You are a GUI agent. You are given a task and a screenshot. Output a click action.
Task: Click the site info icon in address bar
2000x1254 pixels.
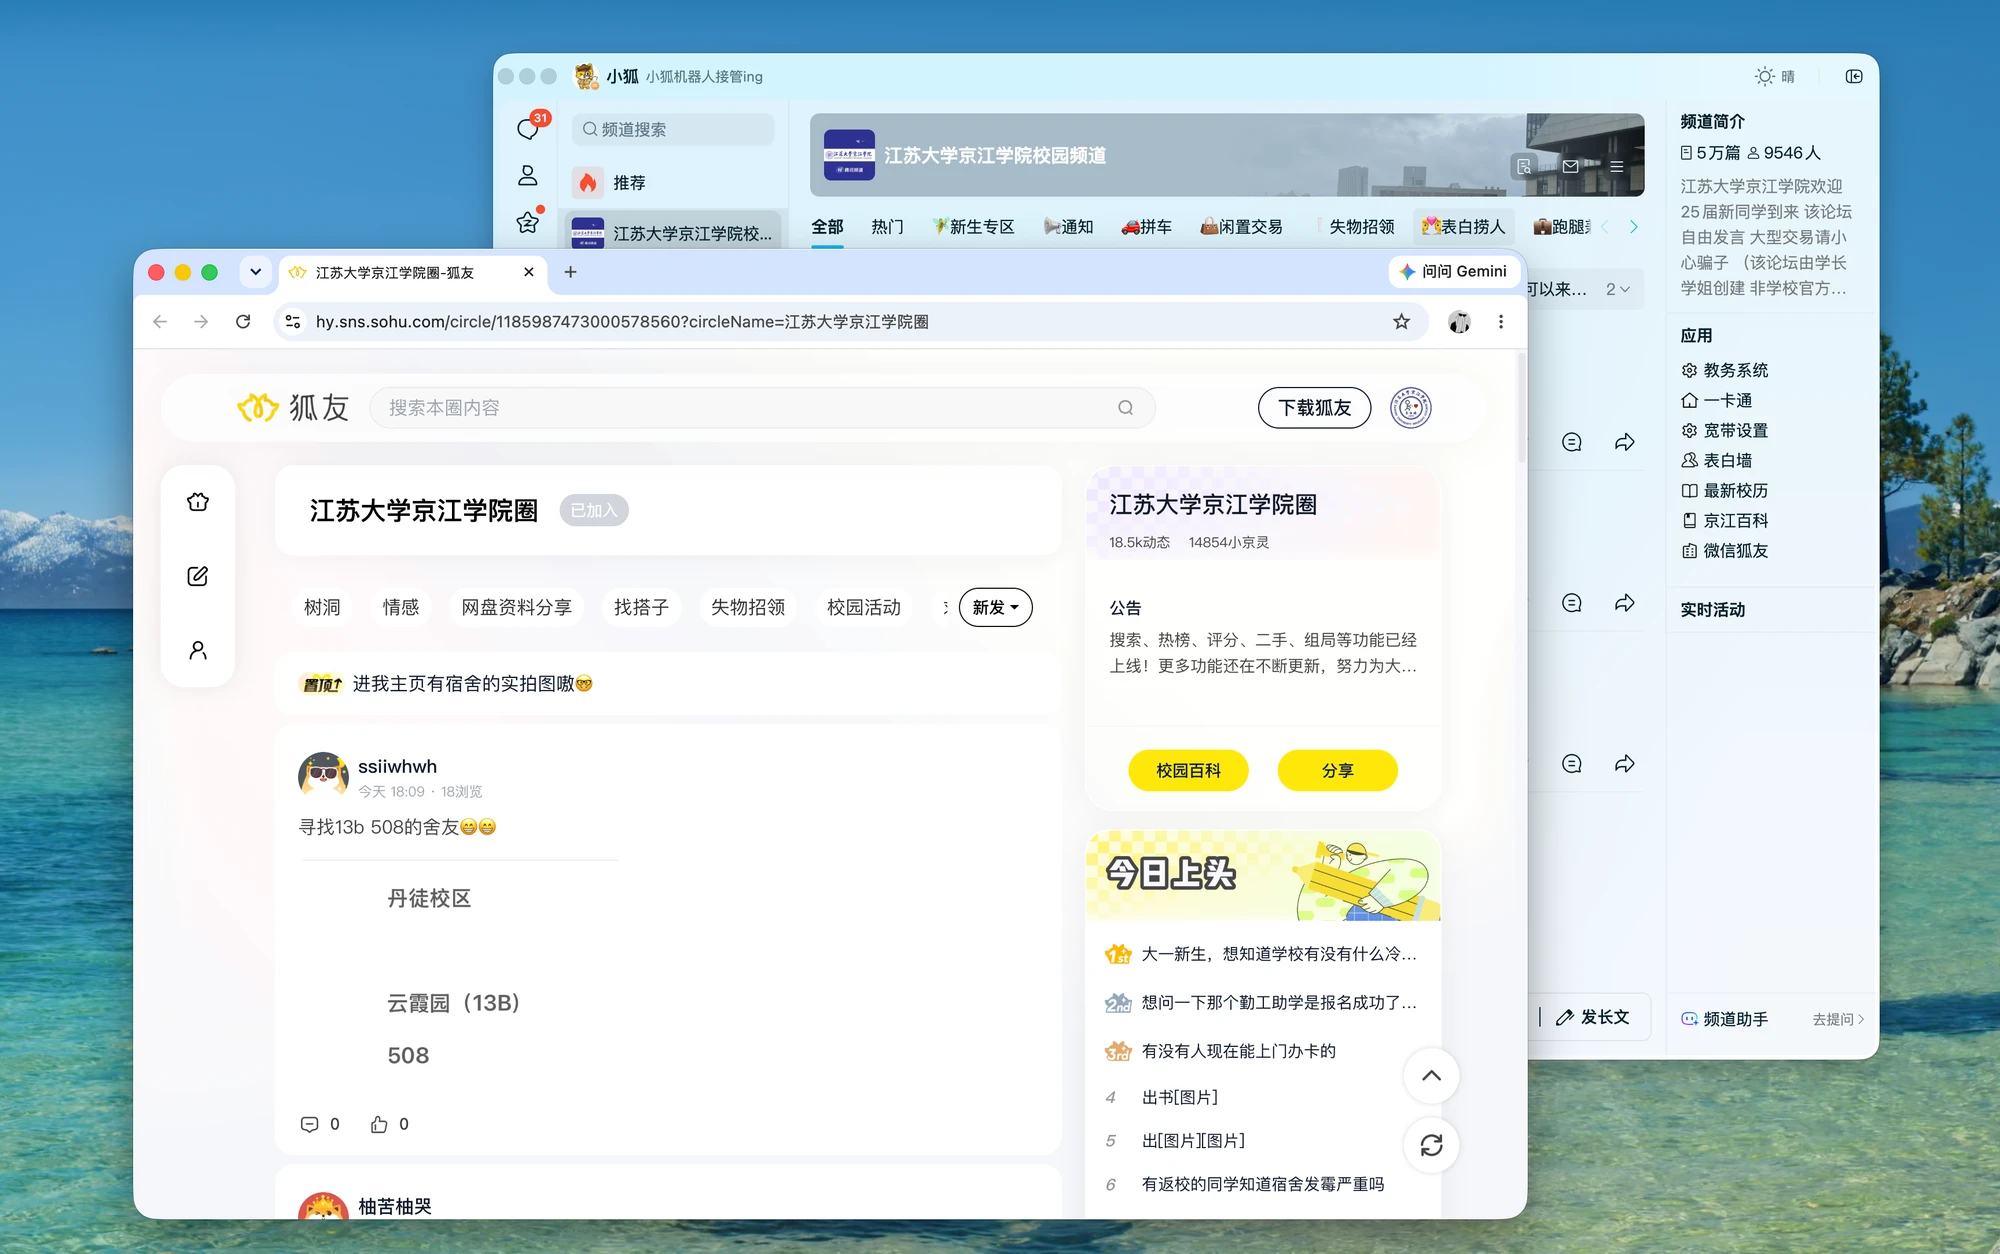coord(293,321)
